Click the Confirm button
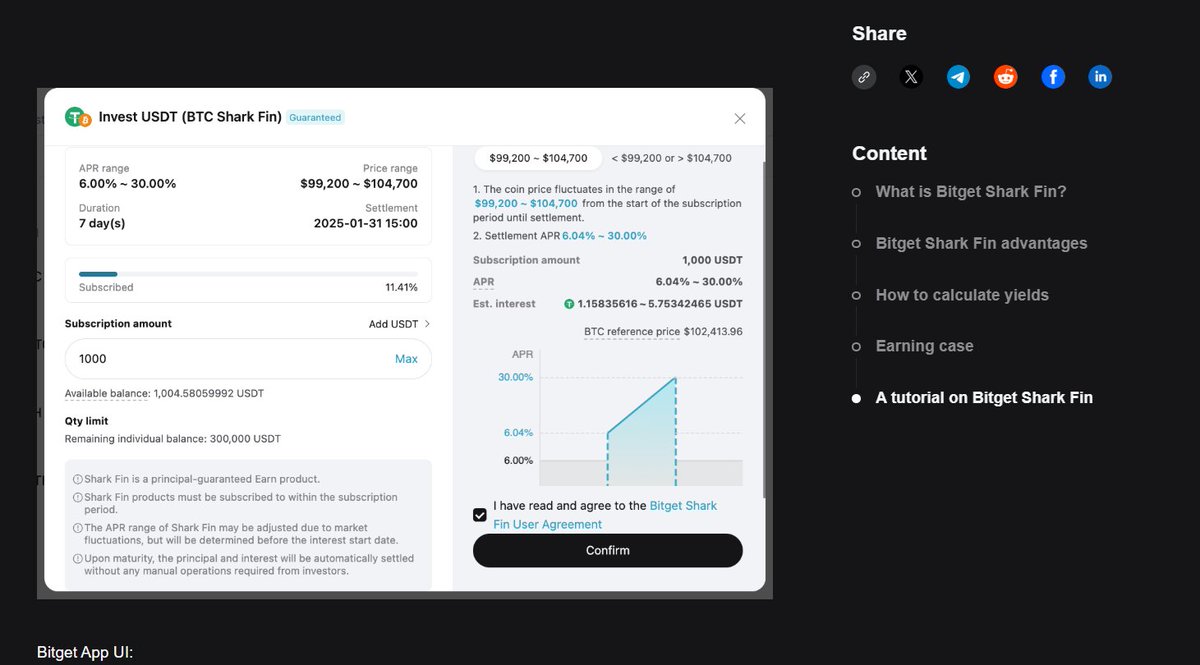The height and width of the screenshot is (665, 1200). 608,550
